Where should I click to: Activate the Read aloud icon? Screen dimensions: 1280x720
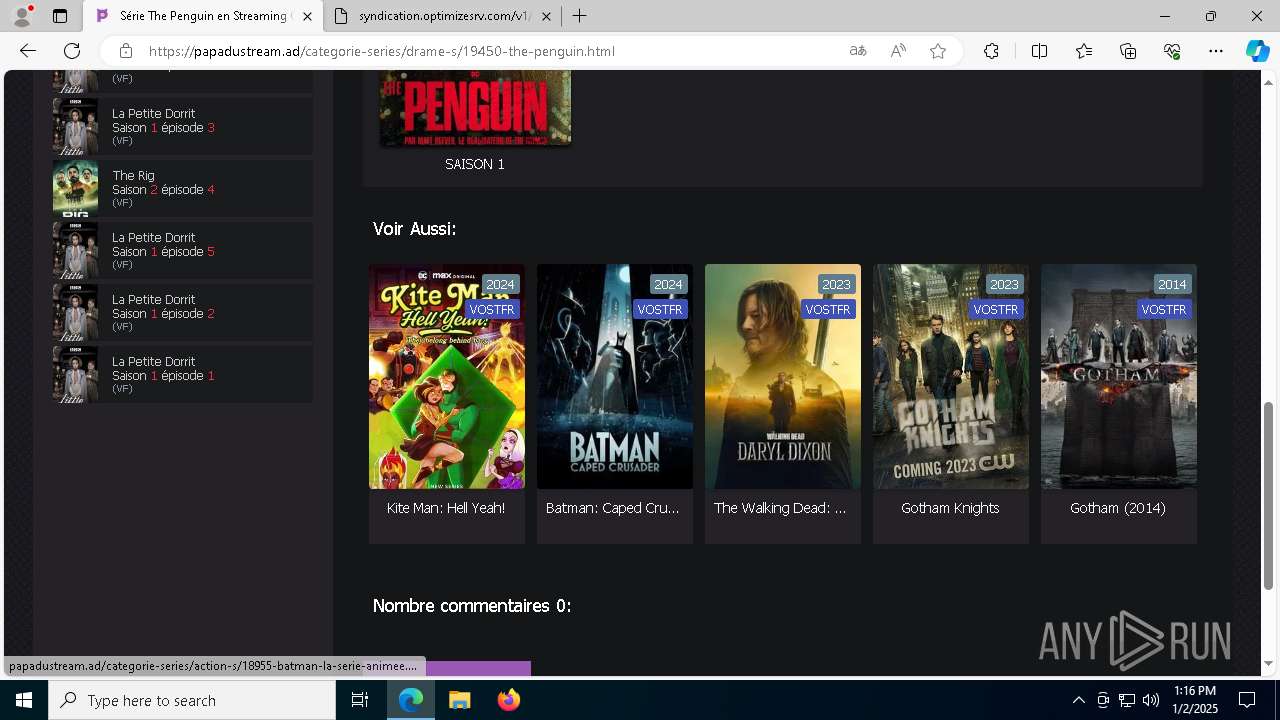(x=898, y=51)
